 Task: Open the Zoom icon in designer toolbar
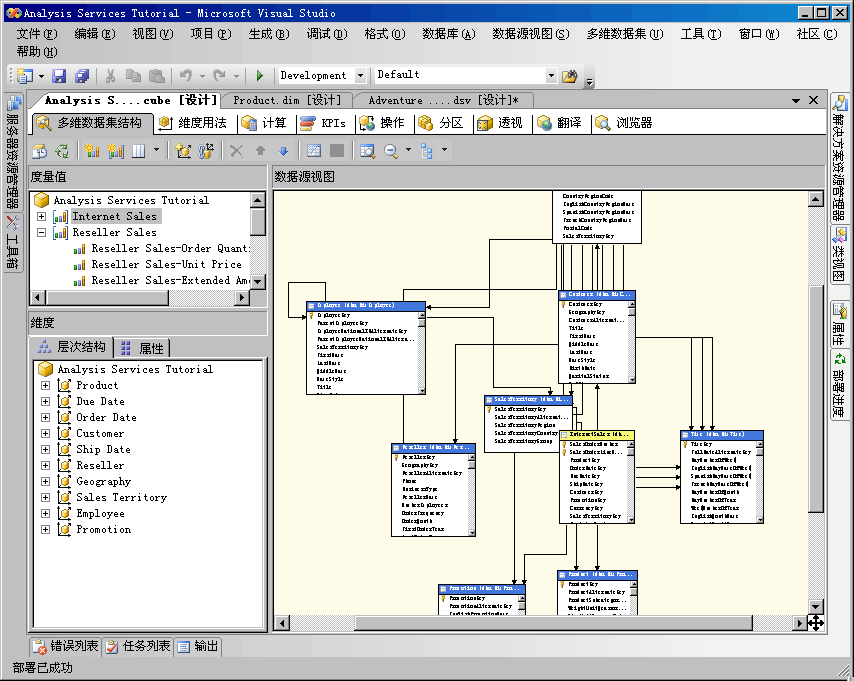coord(391,151)
